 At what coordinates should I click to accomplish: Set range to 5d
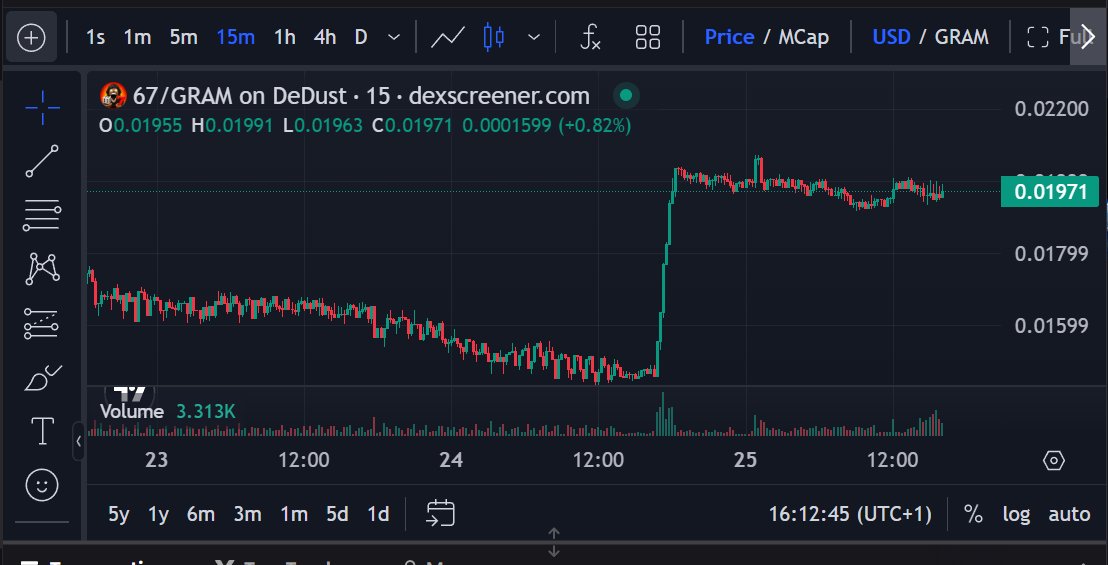337,514
